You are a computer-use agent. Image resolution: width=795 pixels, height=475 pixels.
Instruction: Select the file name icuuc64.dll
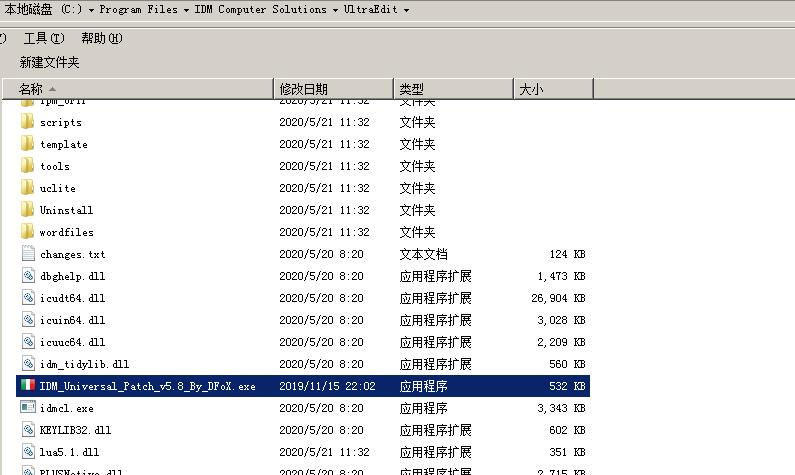(73, 342)
